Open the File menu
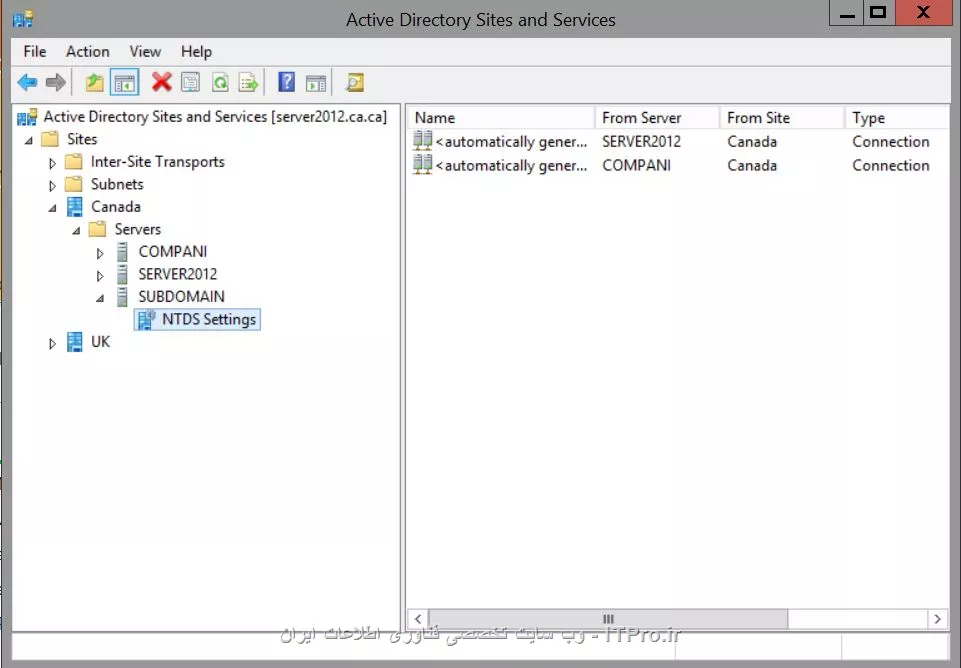This screenshot has width=961, height=668. pyautogui.click(x=34, y=51)
